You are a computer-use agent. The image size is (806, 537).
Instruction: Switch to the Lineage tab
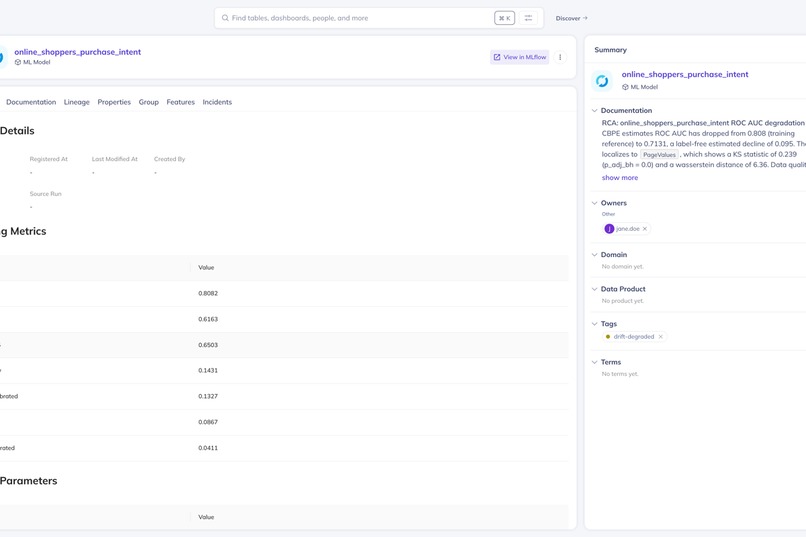point(77,102)
